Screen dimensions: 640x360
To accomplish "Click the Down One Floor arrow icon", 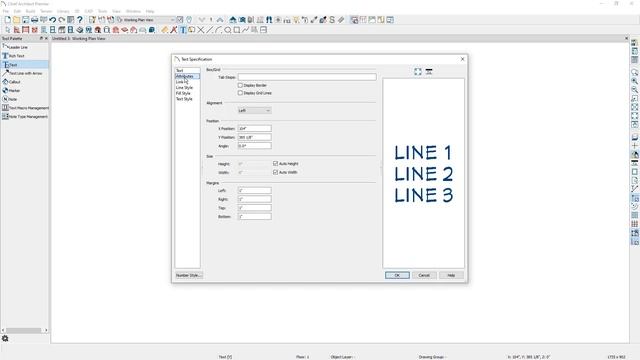I will tap(202, 20).
